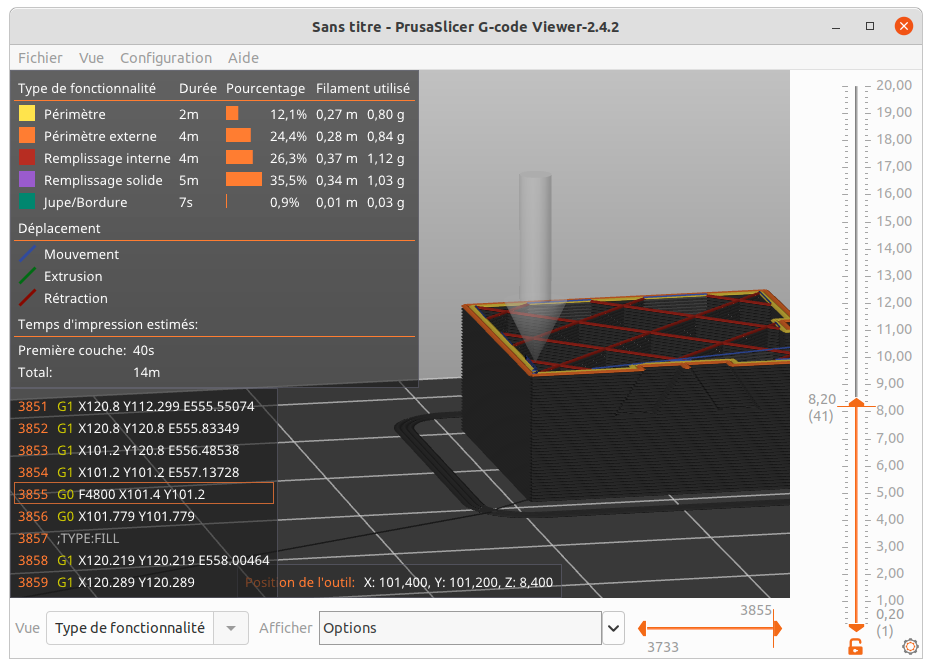The image size is (932, 668).
Task: Toggle Périmètre feature visibility label
Action: 74,114
